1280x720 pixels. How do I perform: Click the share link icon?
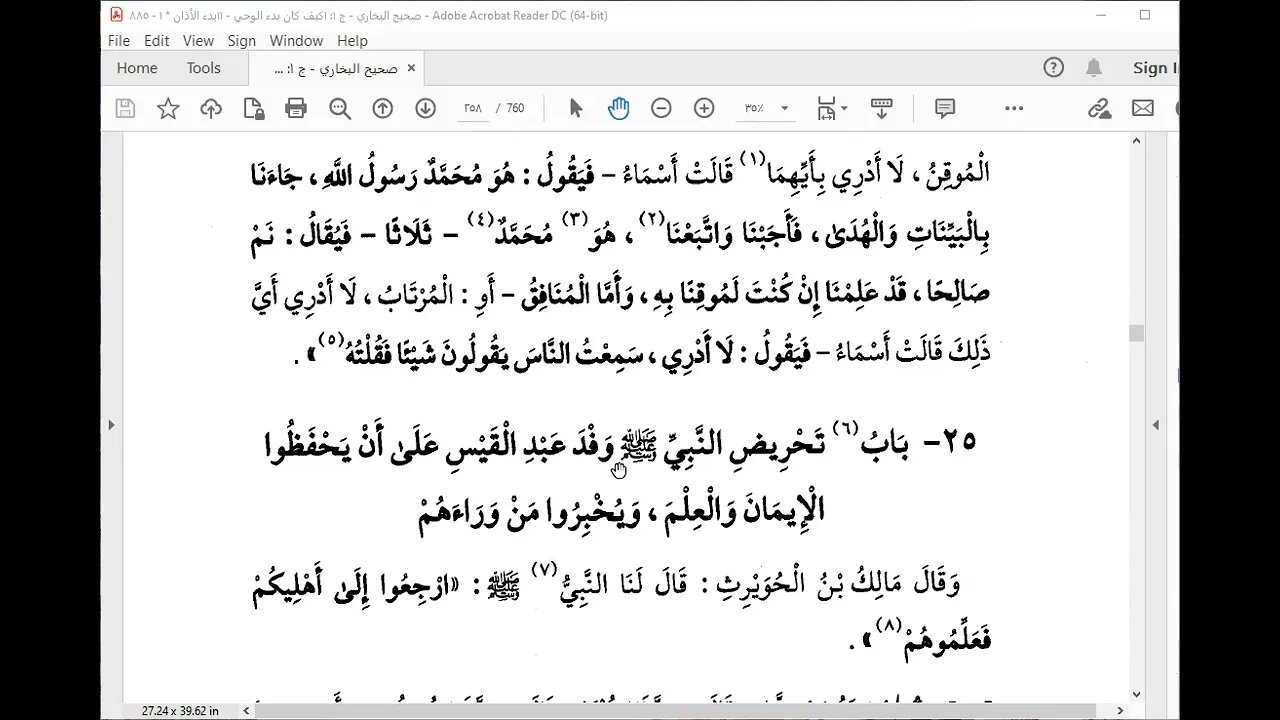click(1099, 108)
